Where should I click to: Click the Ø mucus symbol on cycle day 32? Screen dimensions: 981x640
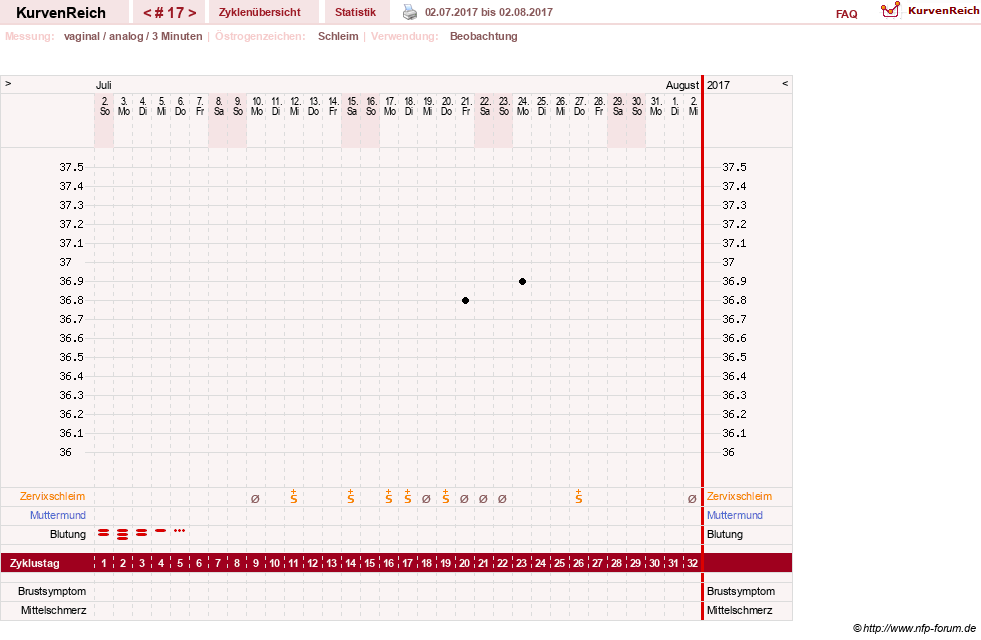tap(692, 499)
